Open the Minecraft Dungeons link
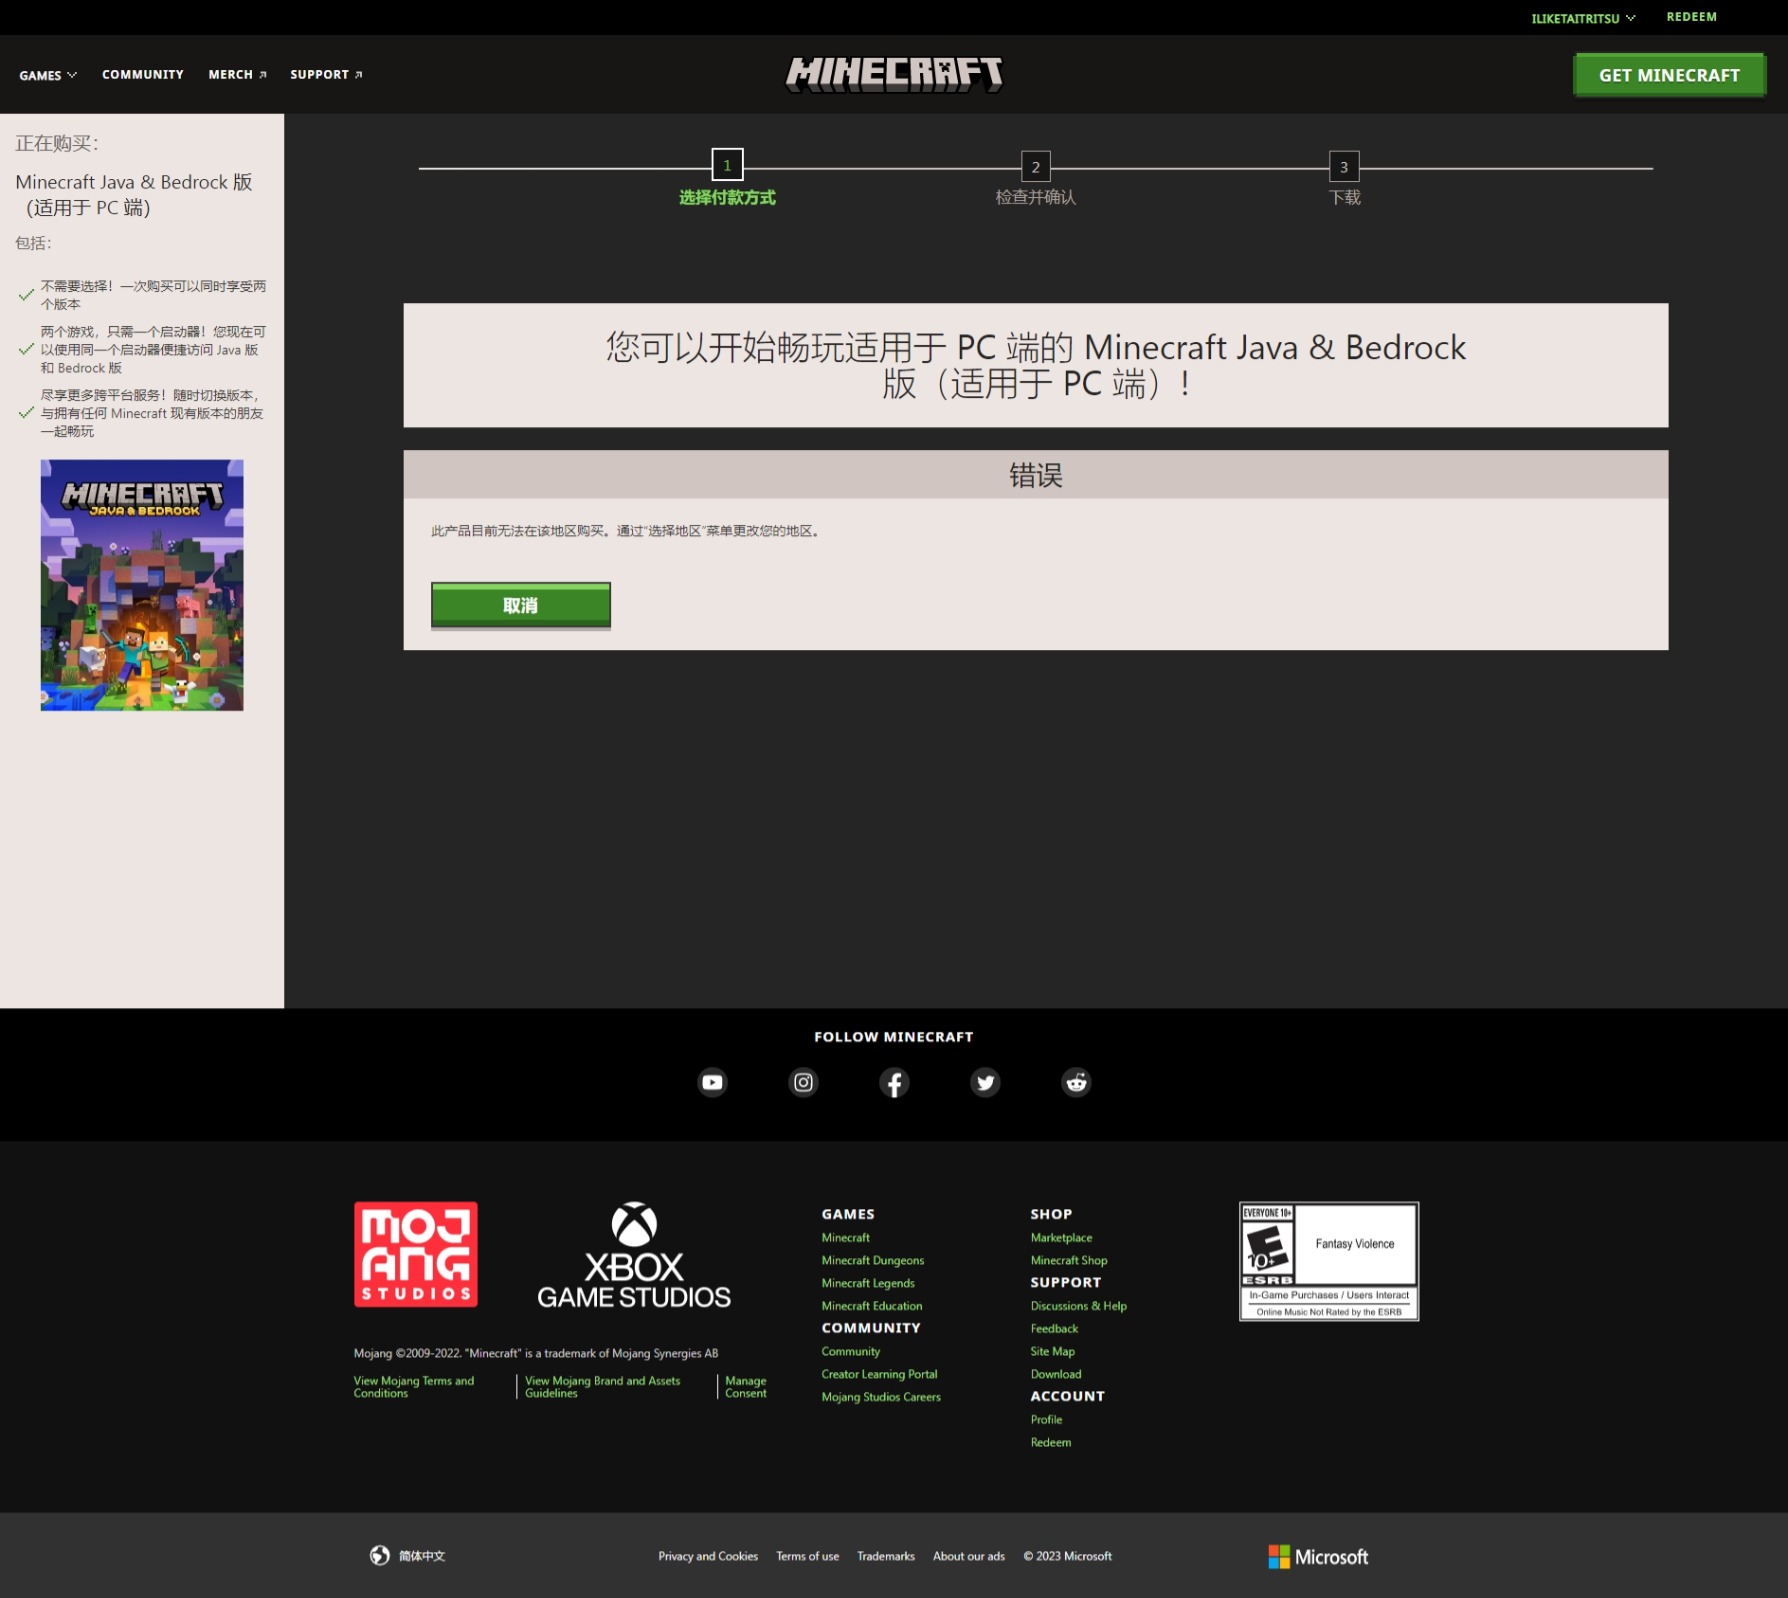The width and height of the screenshot is (1788, 1598). pos(873,1261)
